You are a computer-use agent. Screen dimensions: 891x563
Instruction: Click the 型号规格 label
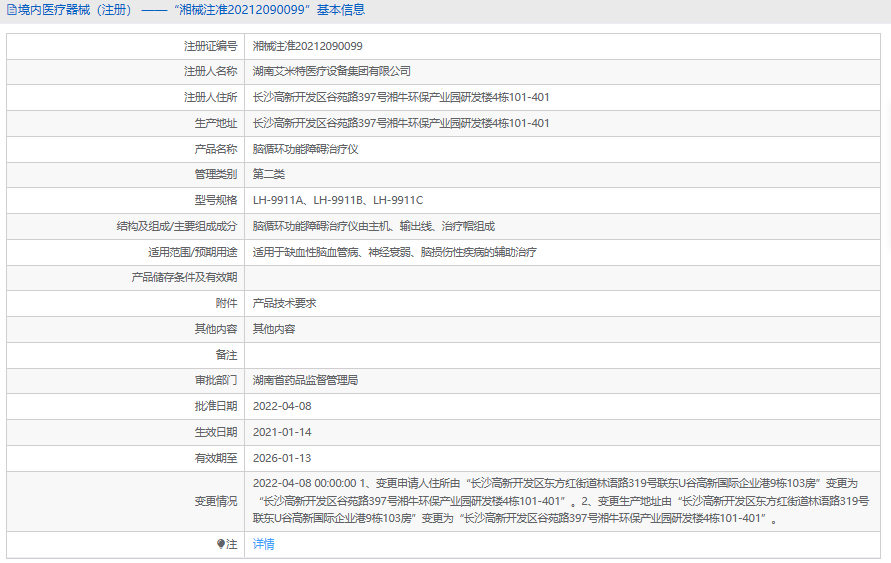point(216,200)
